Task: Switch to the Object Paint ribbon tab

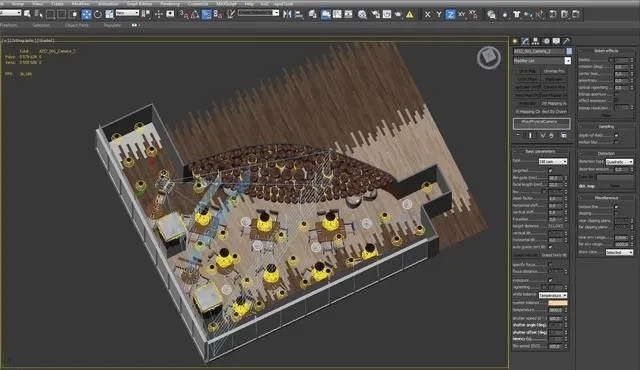Action: [x=76, y=25]
